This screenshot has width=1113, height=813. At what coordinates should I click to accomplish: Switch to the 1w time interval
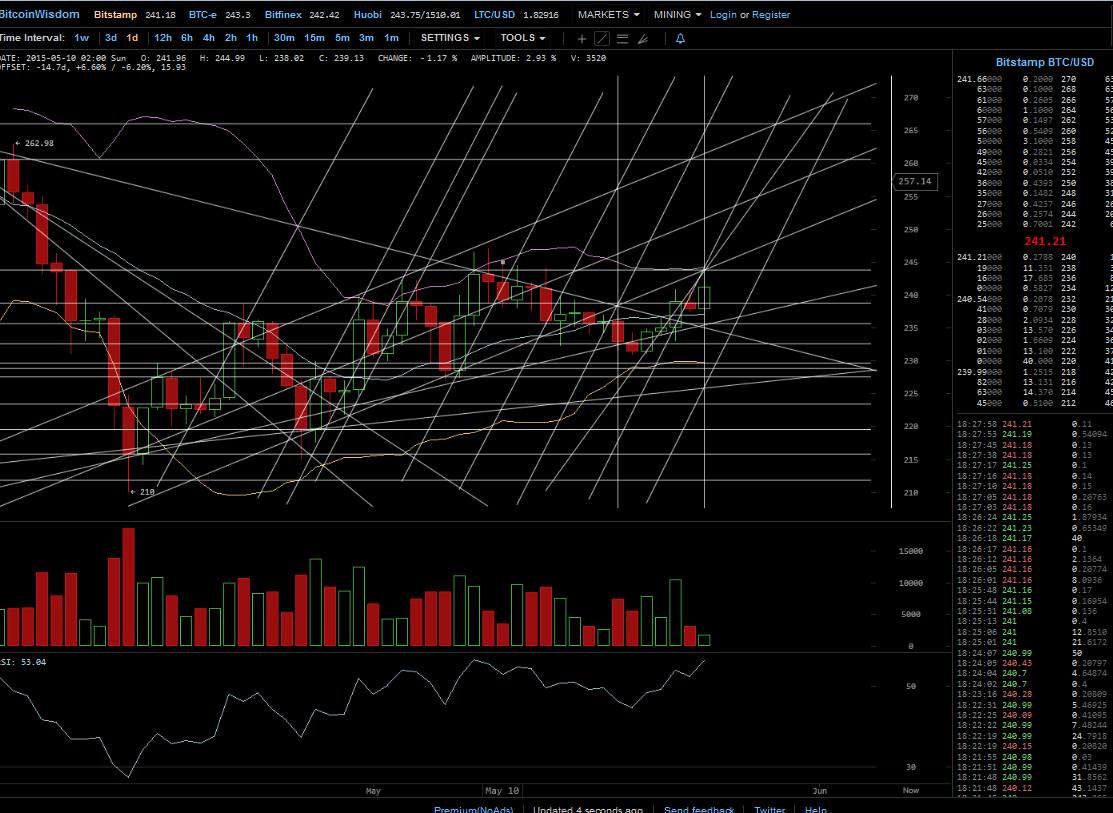coord(82,38)
